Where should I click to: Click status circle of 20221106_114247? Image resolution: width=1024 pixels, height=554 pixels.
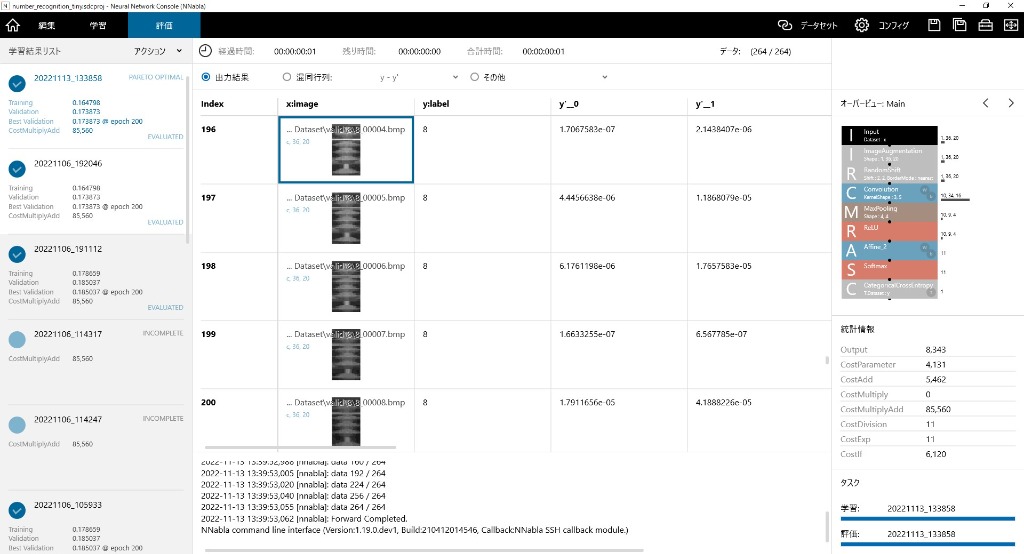17,425
